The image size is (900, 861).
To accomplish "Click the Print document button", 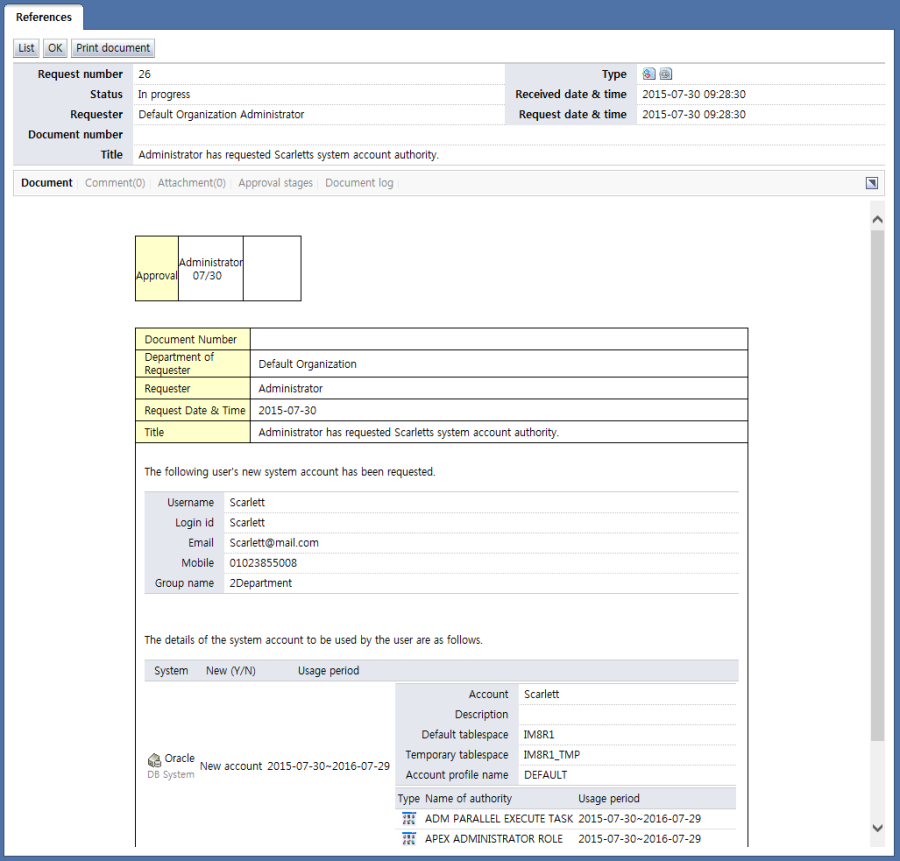I will tap(113, 48).
